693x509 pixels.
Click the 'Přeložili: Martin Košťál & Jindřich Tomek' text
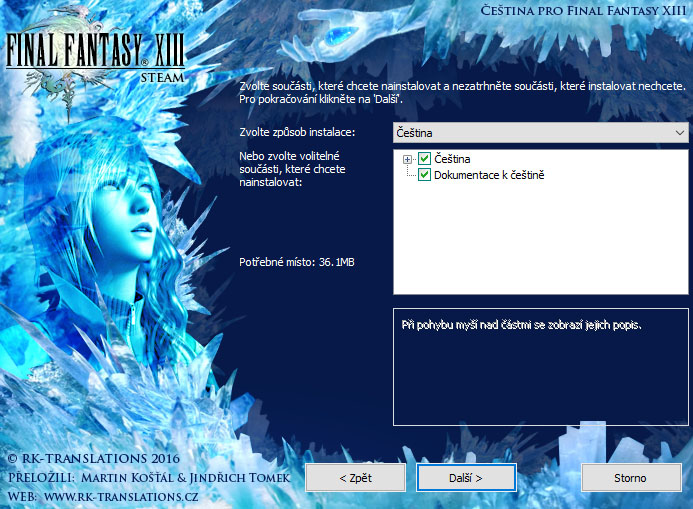[149, 478]
